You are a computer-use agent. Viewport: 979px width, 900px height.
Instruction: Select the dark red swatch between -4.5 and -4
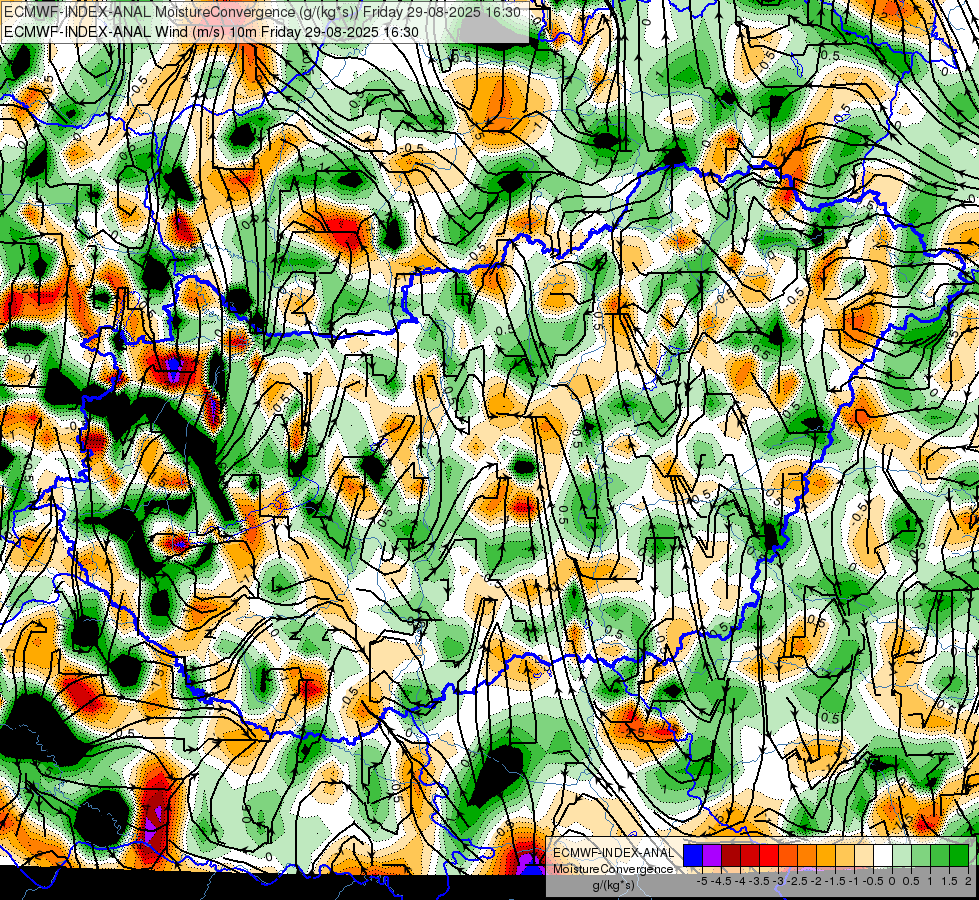(x=731, y=856)
